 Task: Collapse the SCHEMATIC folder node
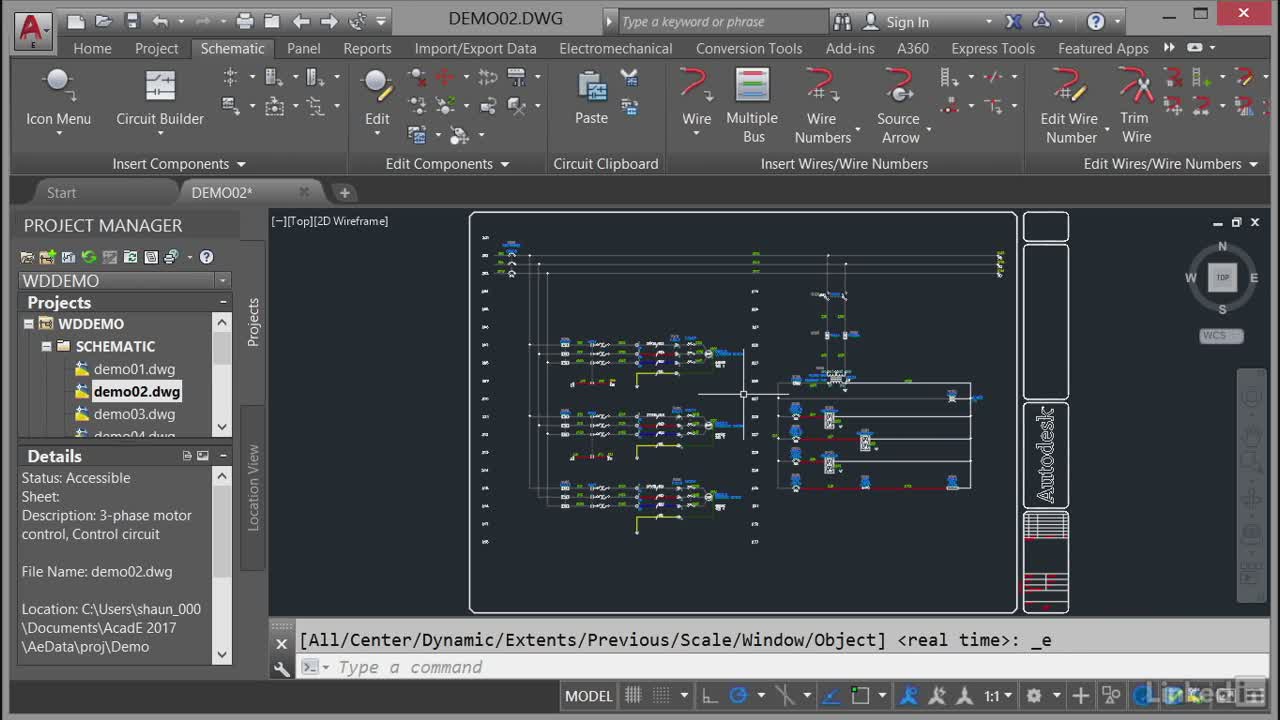point(47,346)
